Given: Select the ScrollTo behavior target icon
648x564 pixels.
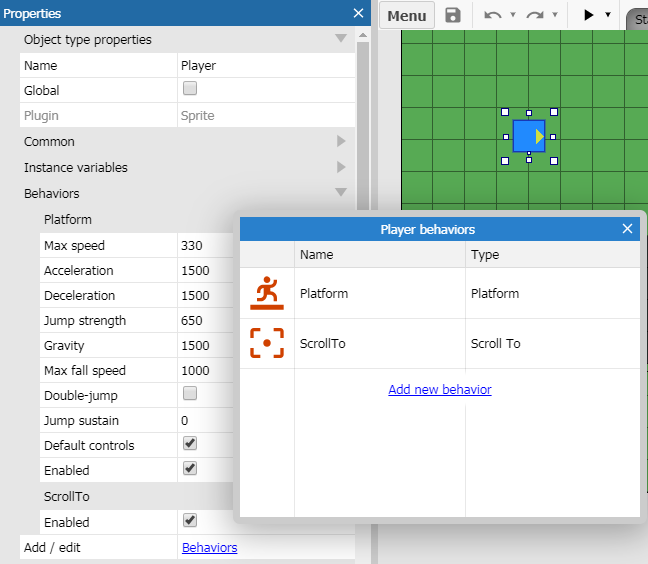Looking at the screenshot, I should coord(266,343).
